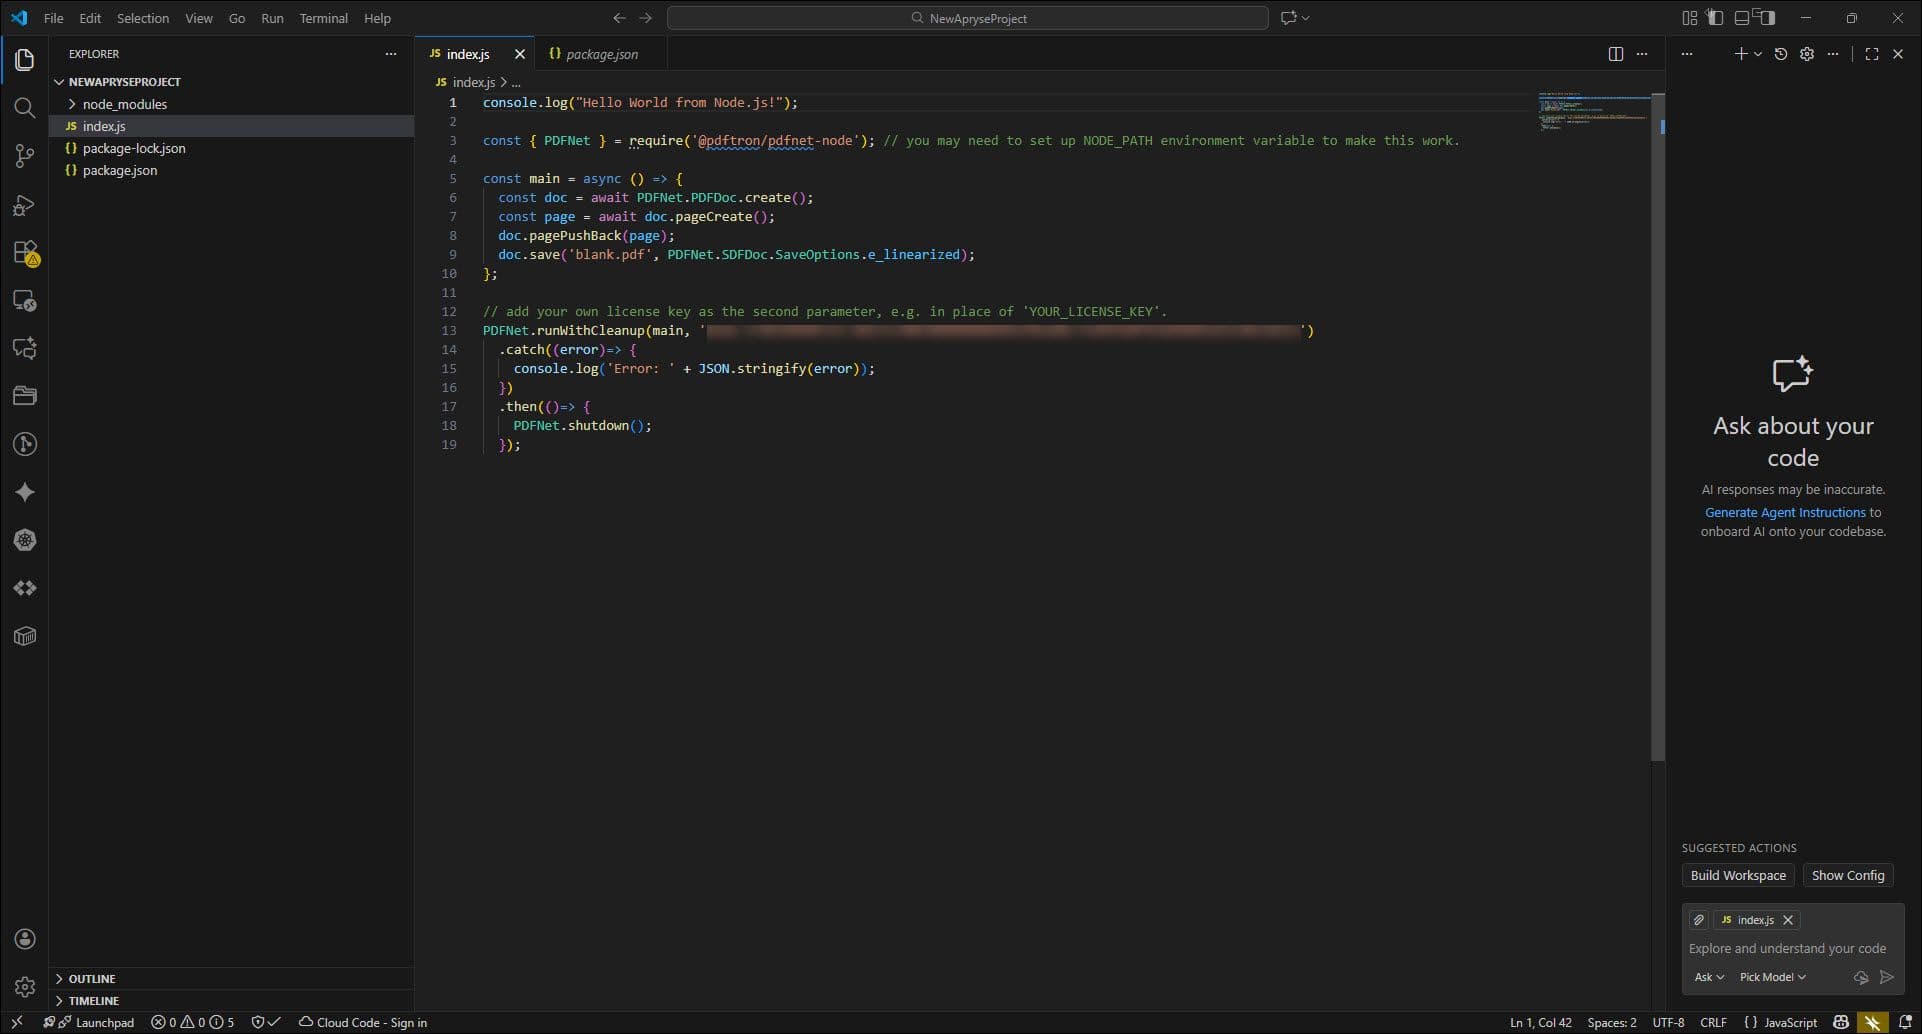The height and width of the screenshot is (1034, 1922).
Task: Click the Build Workspace button
Action: point(1738,875)
